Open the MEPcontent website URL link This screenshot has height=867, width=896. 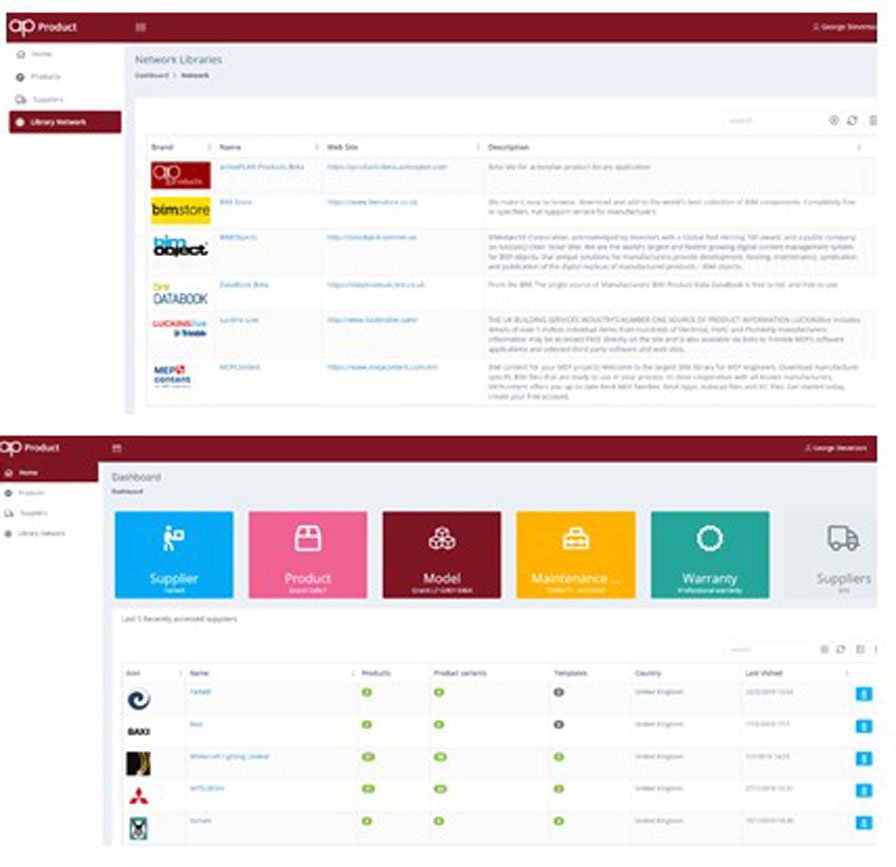(x=382, y=367)
